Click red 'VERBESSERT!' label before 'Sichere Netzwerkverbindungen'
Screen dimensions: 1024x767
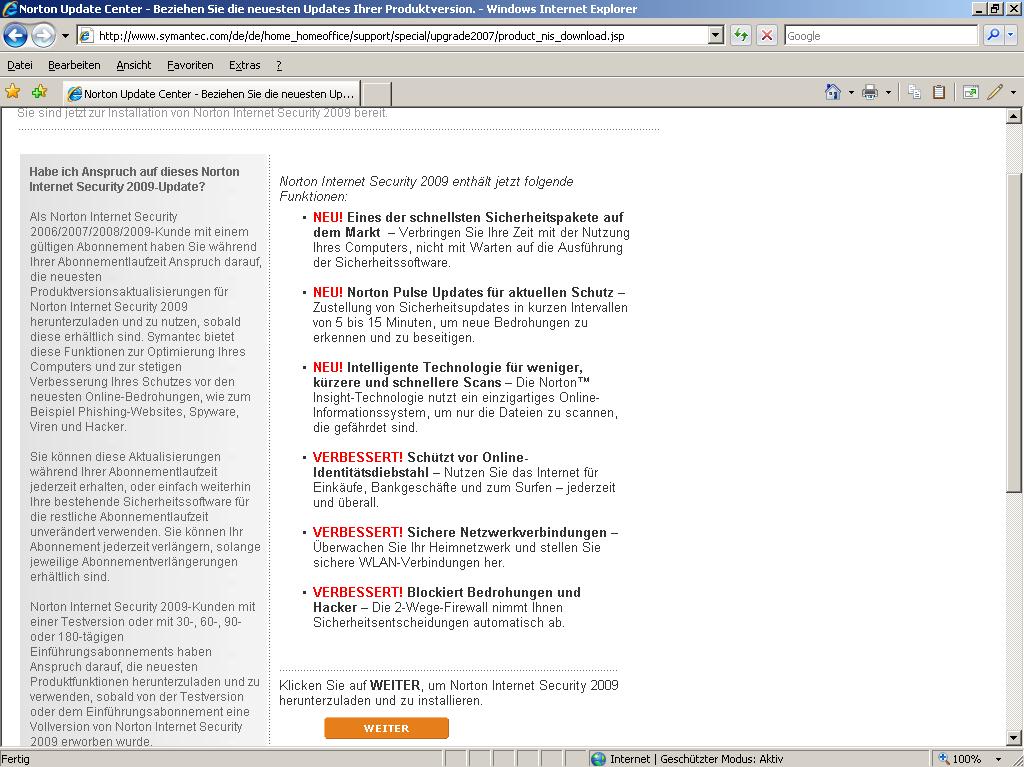point(358,532)
